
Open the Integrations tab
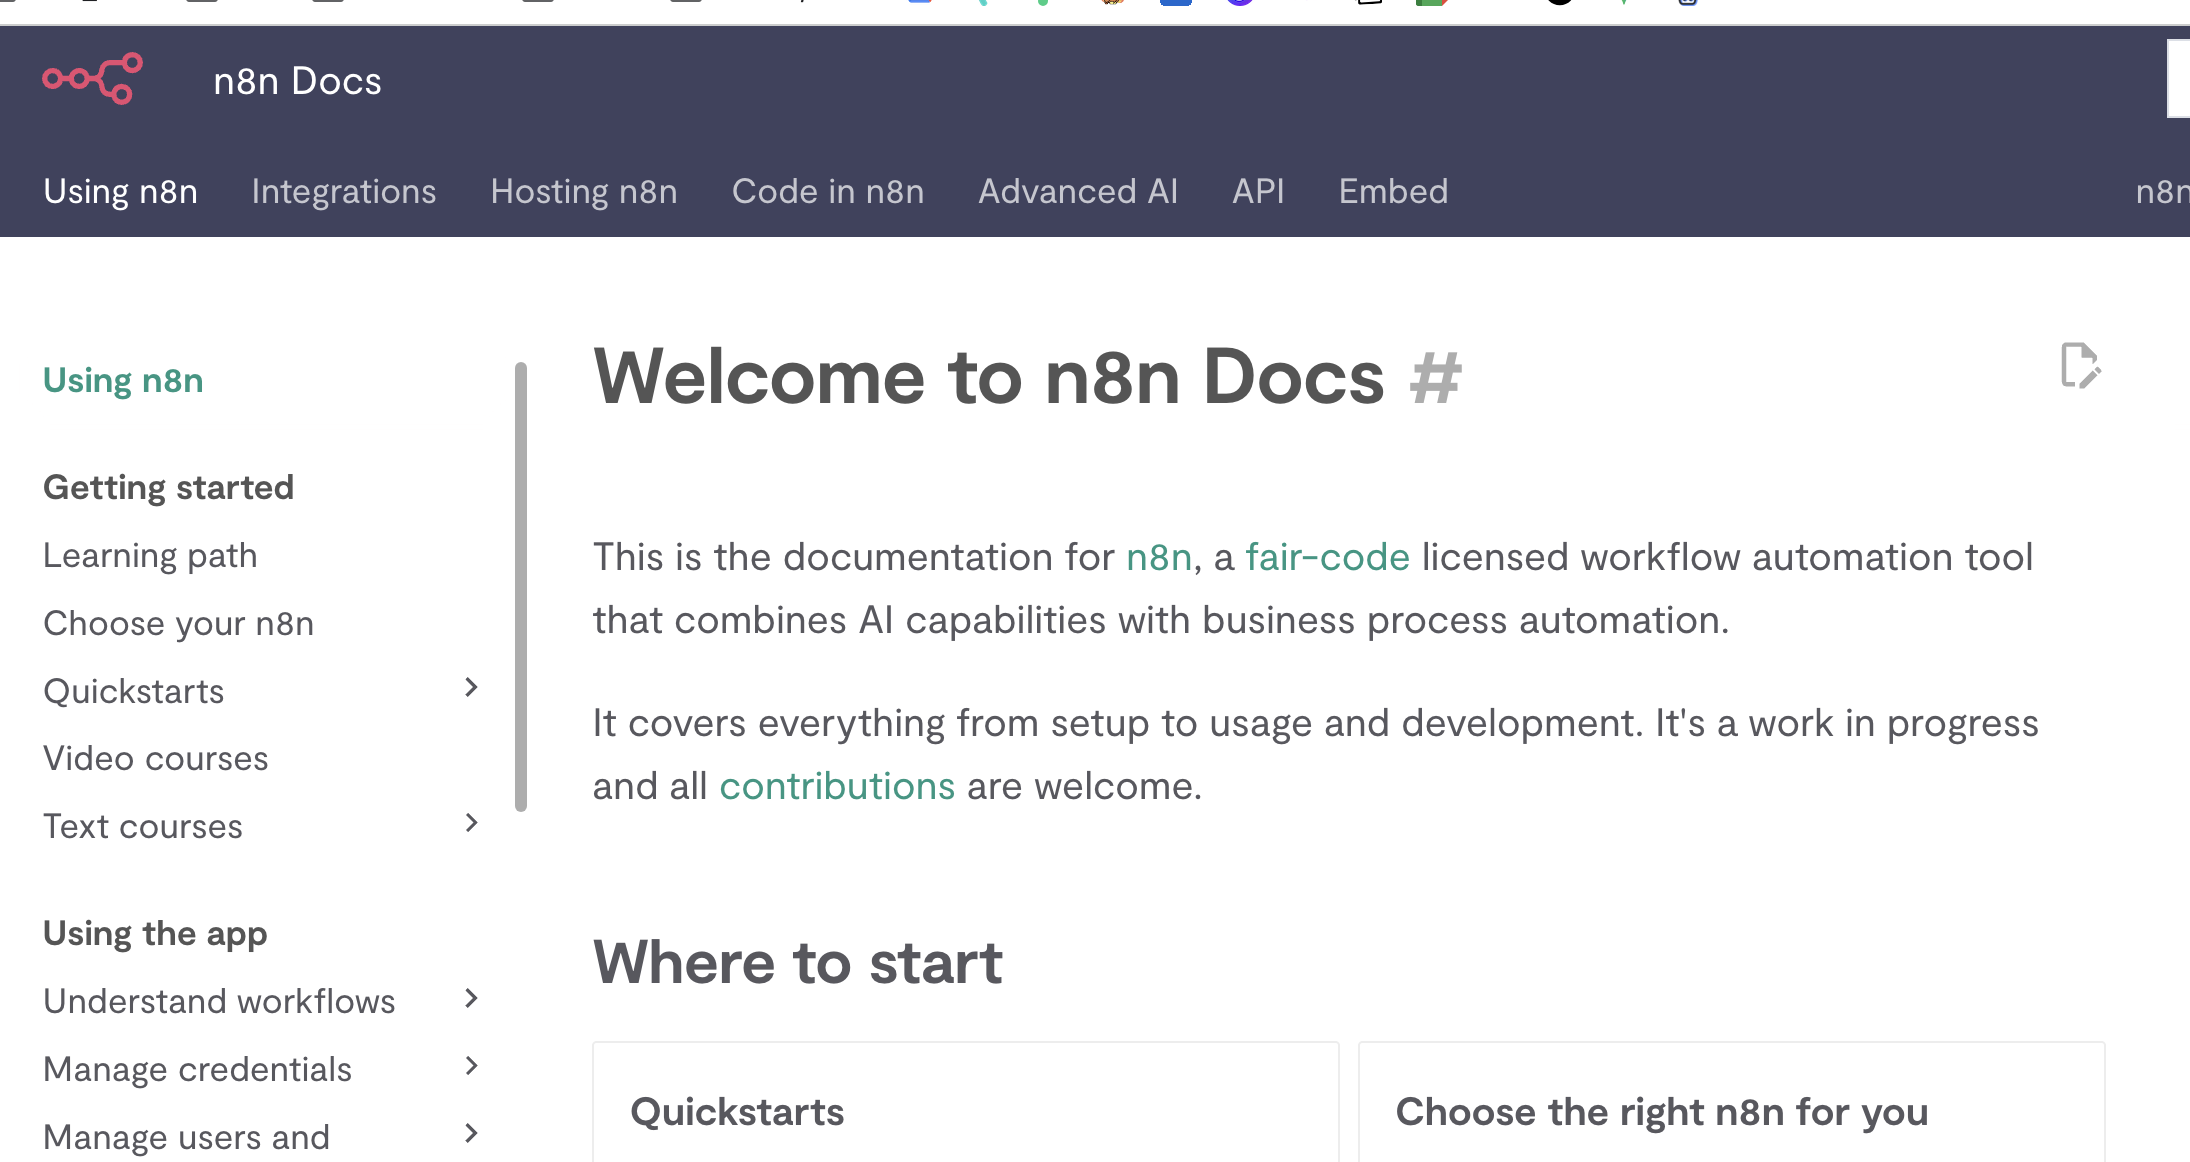[343, 191]
